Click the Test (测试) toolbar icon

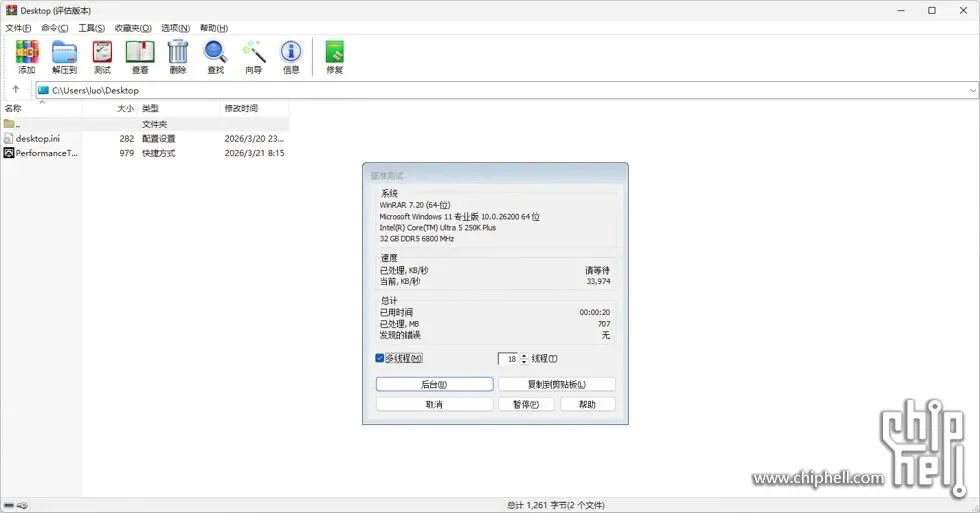click(102, 57)
